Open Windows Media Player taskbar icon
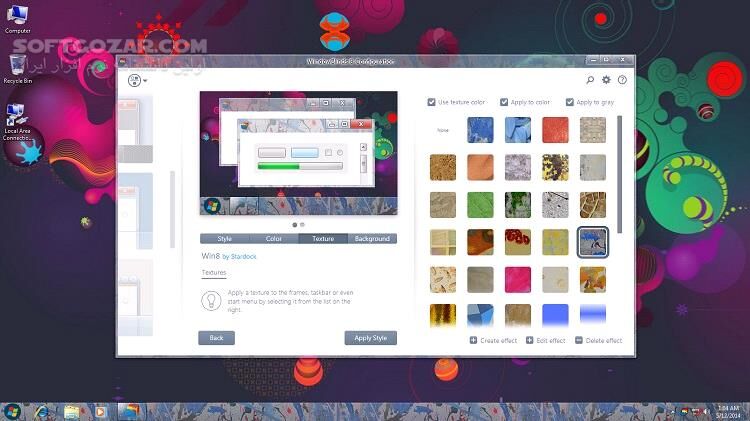The width and height of the screenshot is (750, 421). tap(100, 411)
